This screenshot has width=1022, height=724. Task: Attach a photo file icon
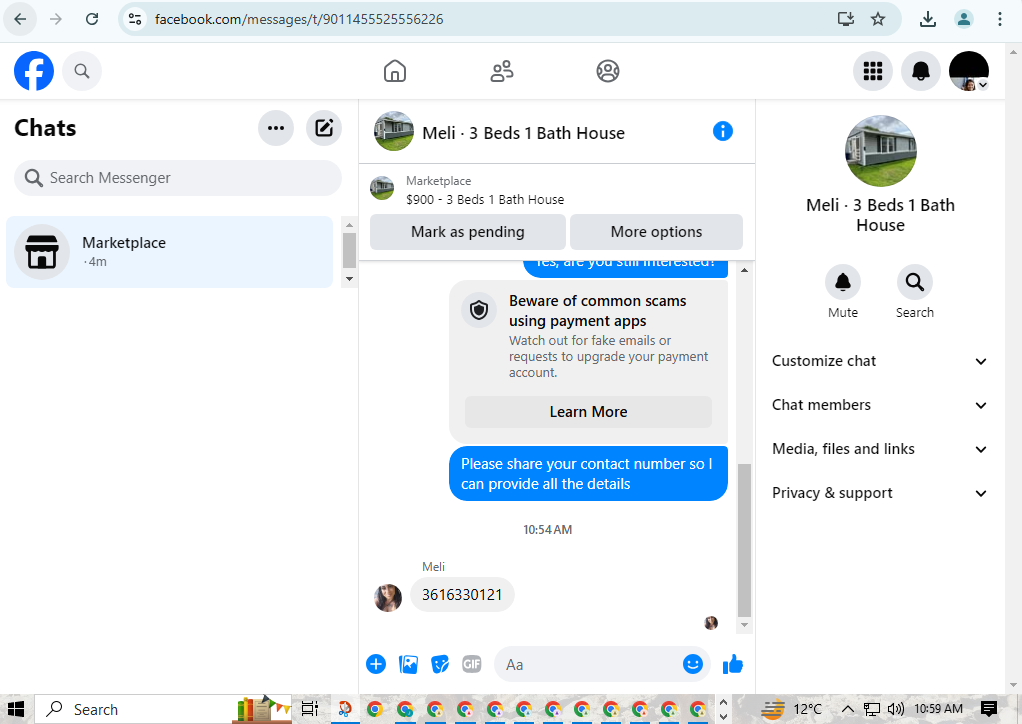pos(408,664)
